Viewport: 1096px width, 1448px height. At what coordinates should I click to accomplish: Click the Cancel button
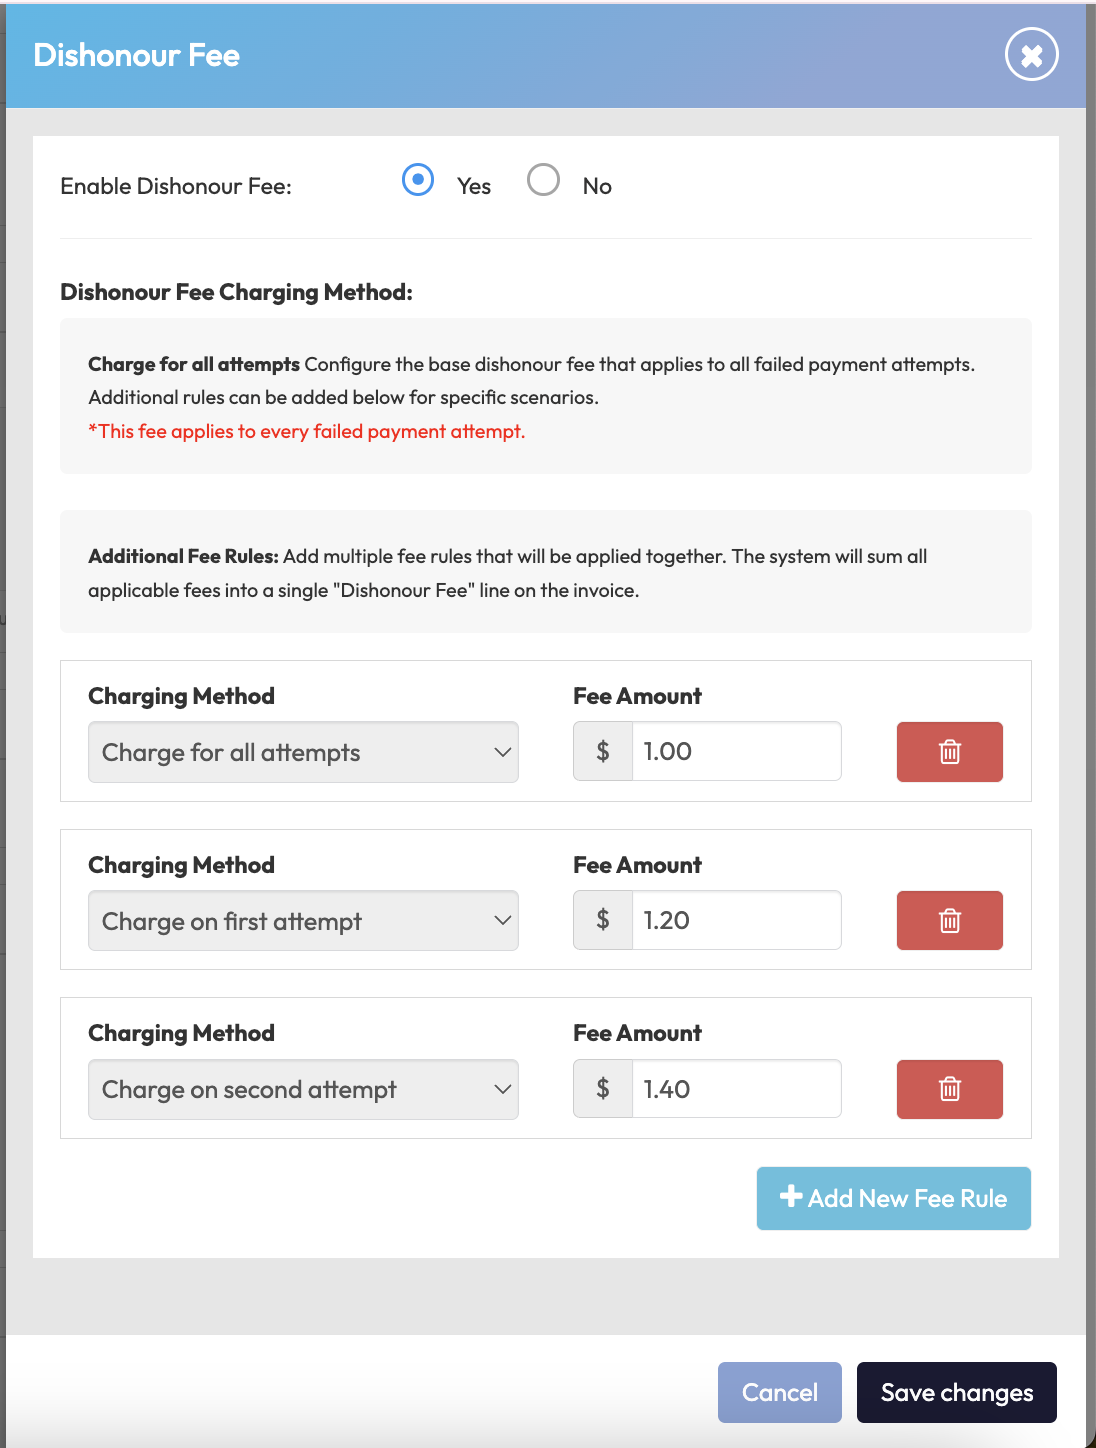[779, 1392]
